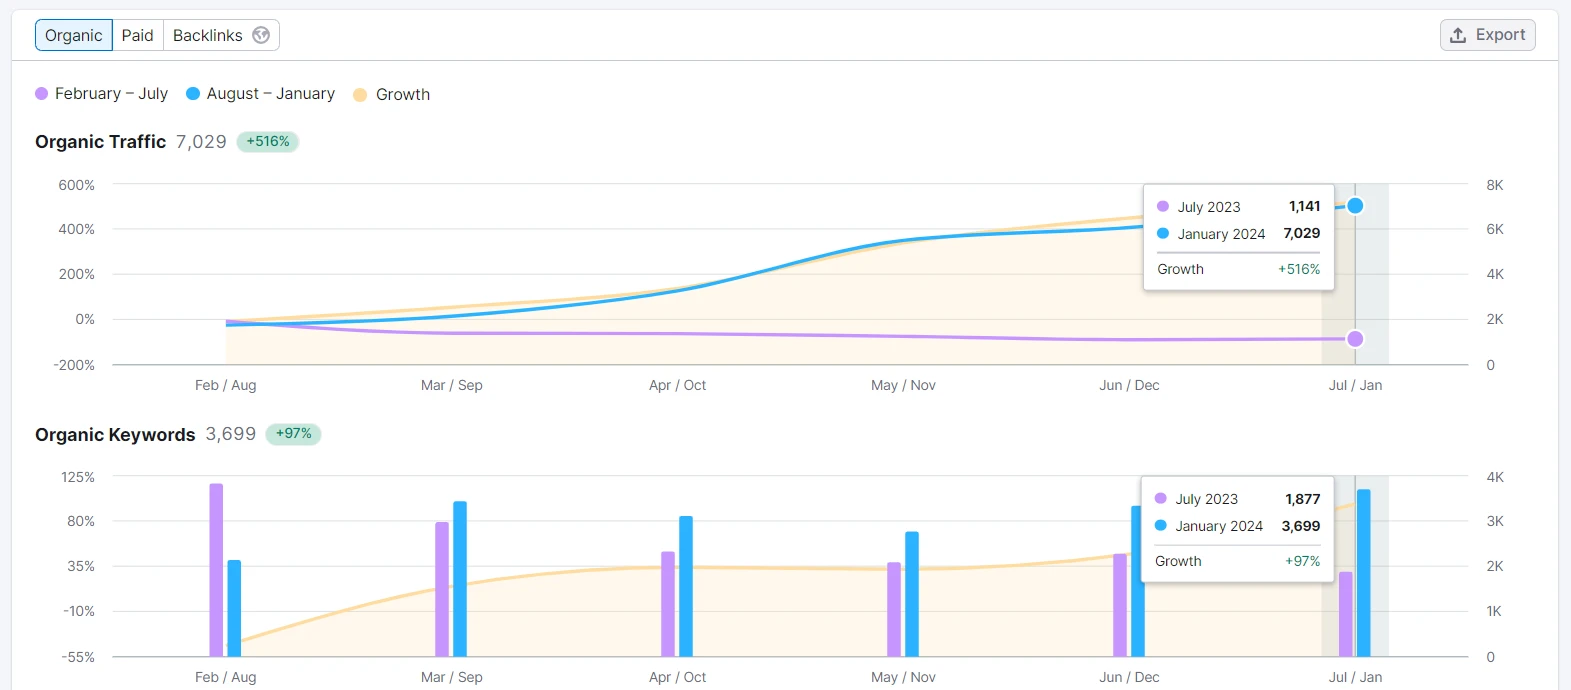Click the blue August – January legend dot

click(x=193, y=94)
